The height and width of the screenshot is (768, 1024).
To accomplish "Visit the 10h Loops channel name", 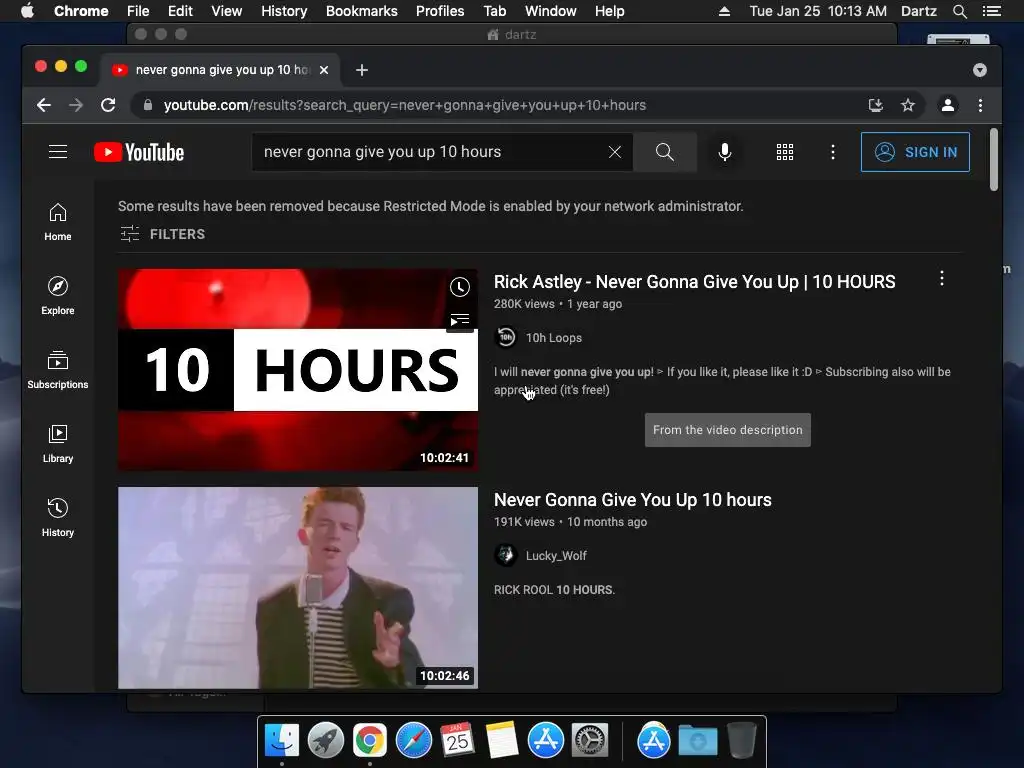I will [554, 338].
